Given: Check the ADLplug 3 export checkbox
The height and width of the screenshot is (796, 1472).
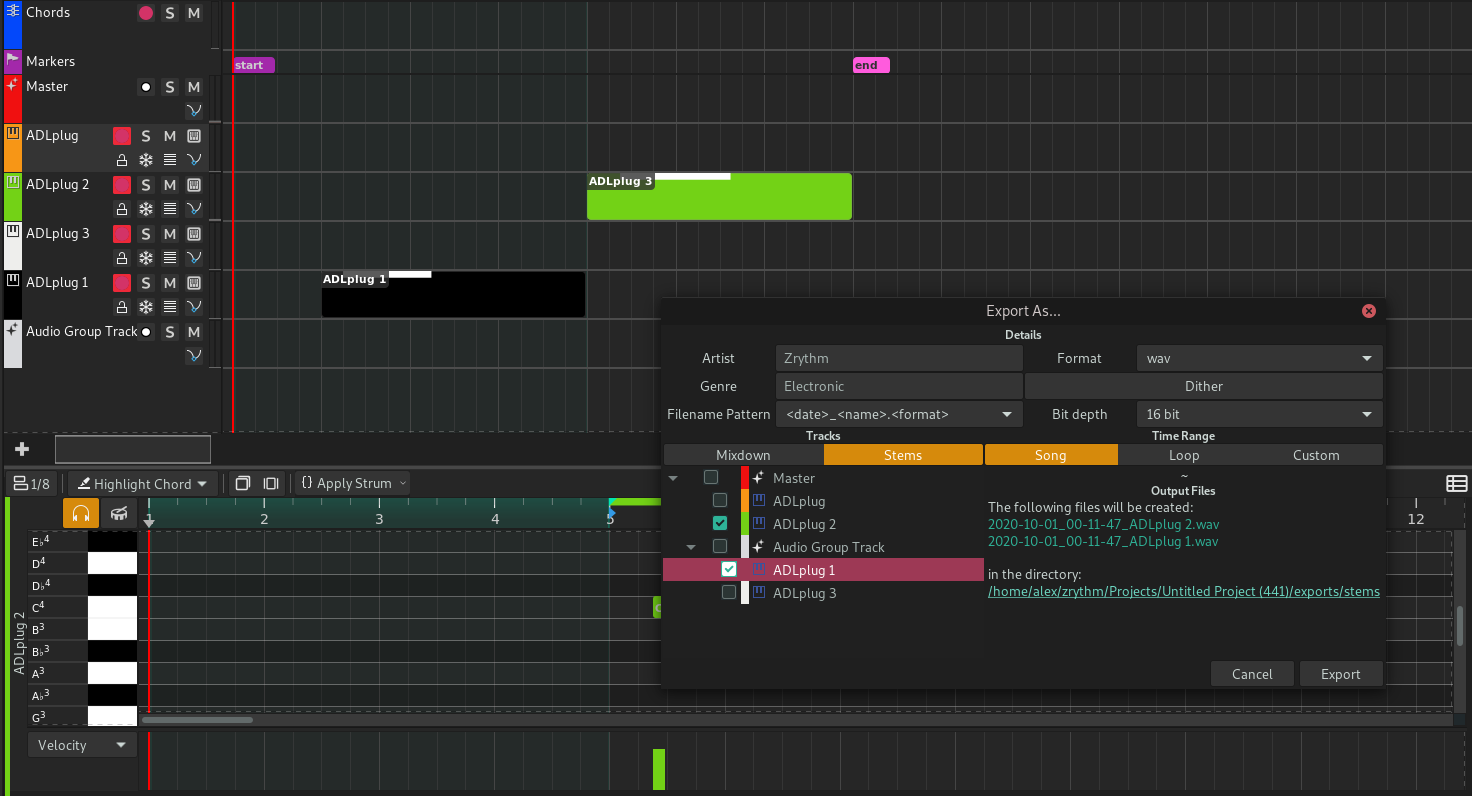Looking at the screenshot, I should pos(729,592).
